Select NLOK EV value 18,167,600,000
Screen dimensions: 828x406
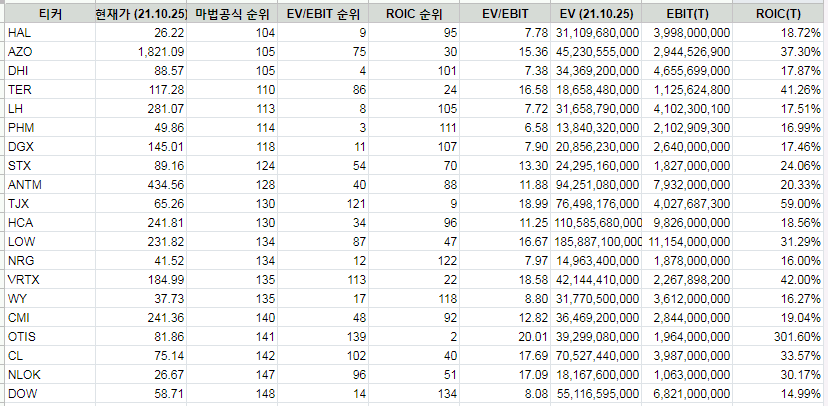click(x=596, y=375)
